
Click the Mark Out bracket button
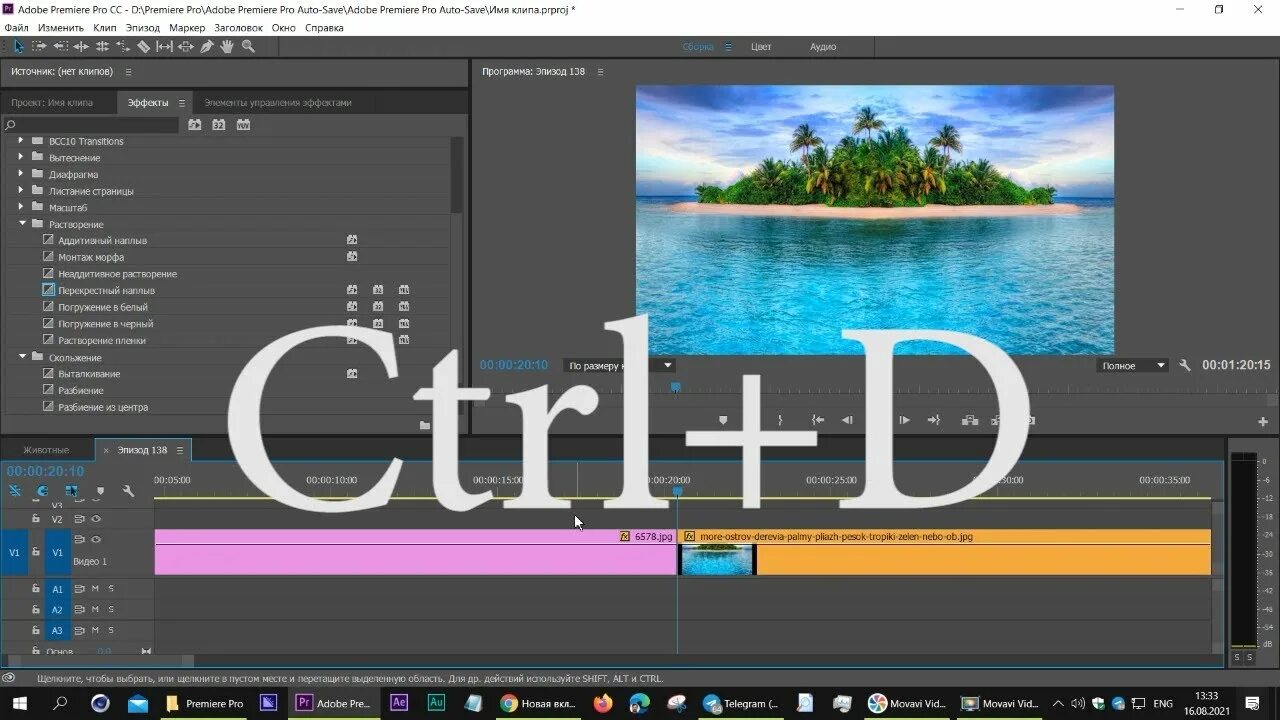(x=780, y=421)
